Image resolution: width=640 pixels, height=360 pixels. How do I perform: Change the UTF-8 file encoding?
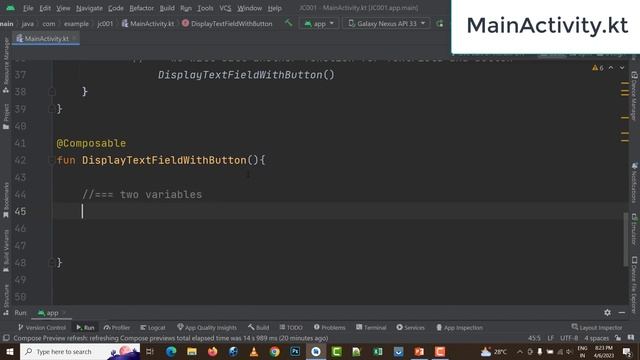pyautogui.click(x=569, y=338)
